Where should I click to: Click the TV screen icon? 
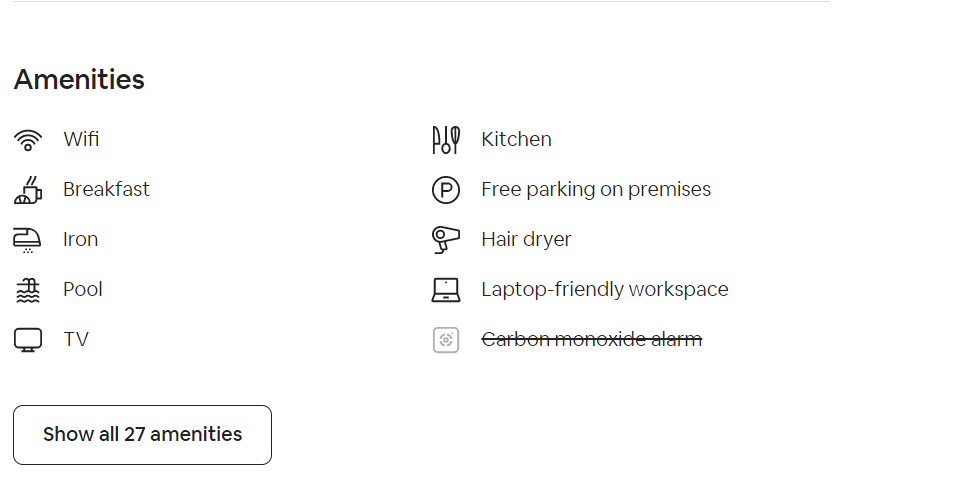click(x=28, y=340)
